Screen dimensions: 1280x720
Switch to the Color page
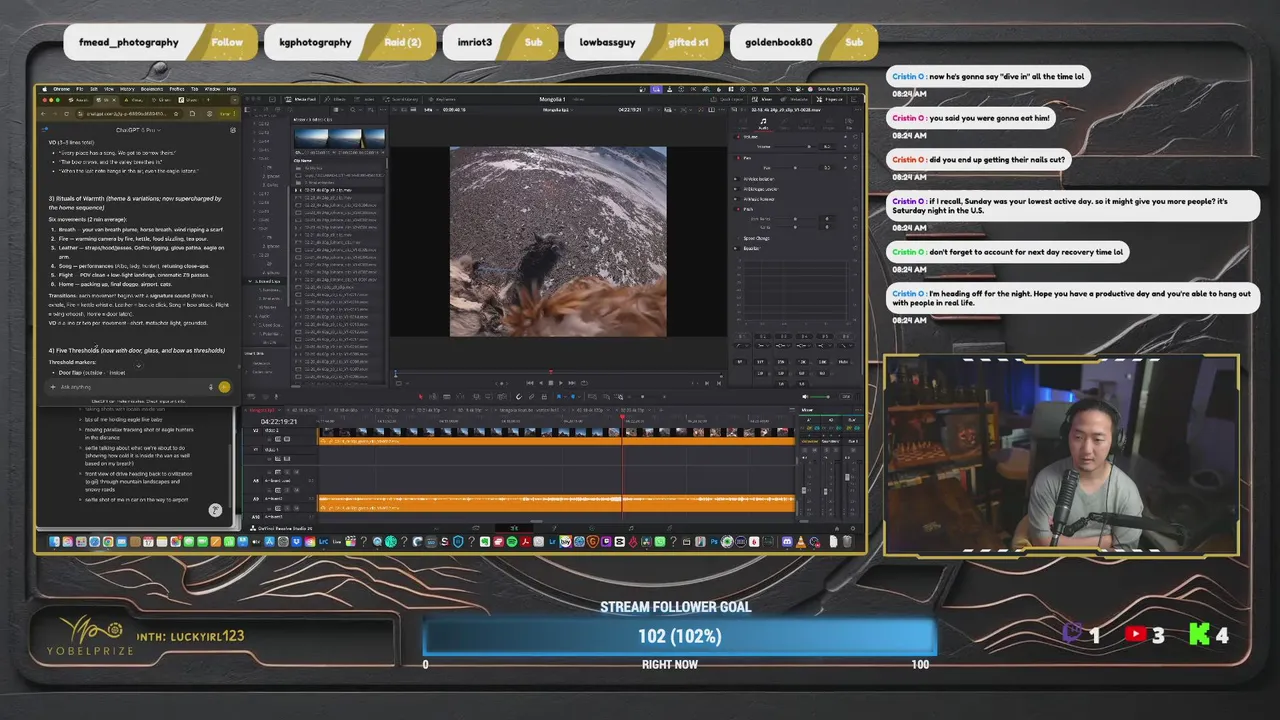pyautogui.click(x=592, y=527)
